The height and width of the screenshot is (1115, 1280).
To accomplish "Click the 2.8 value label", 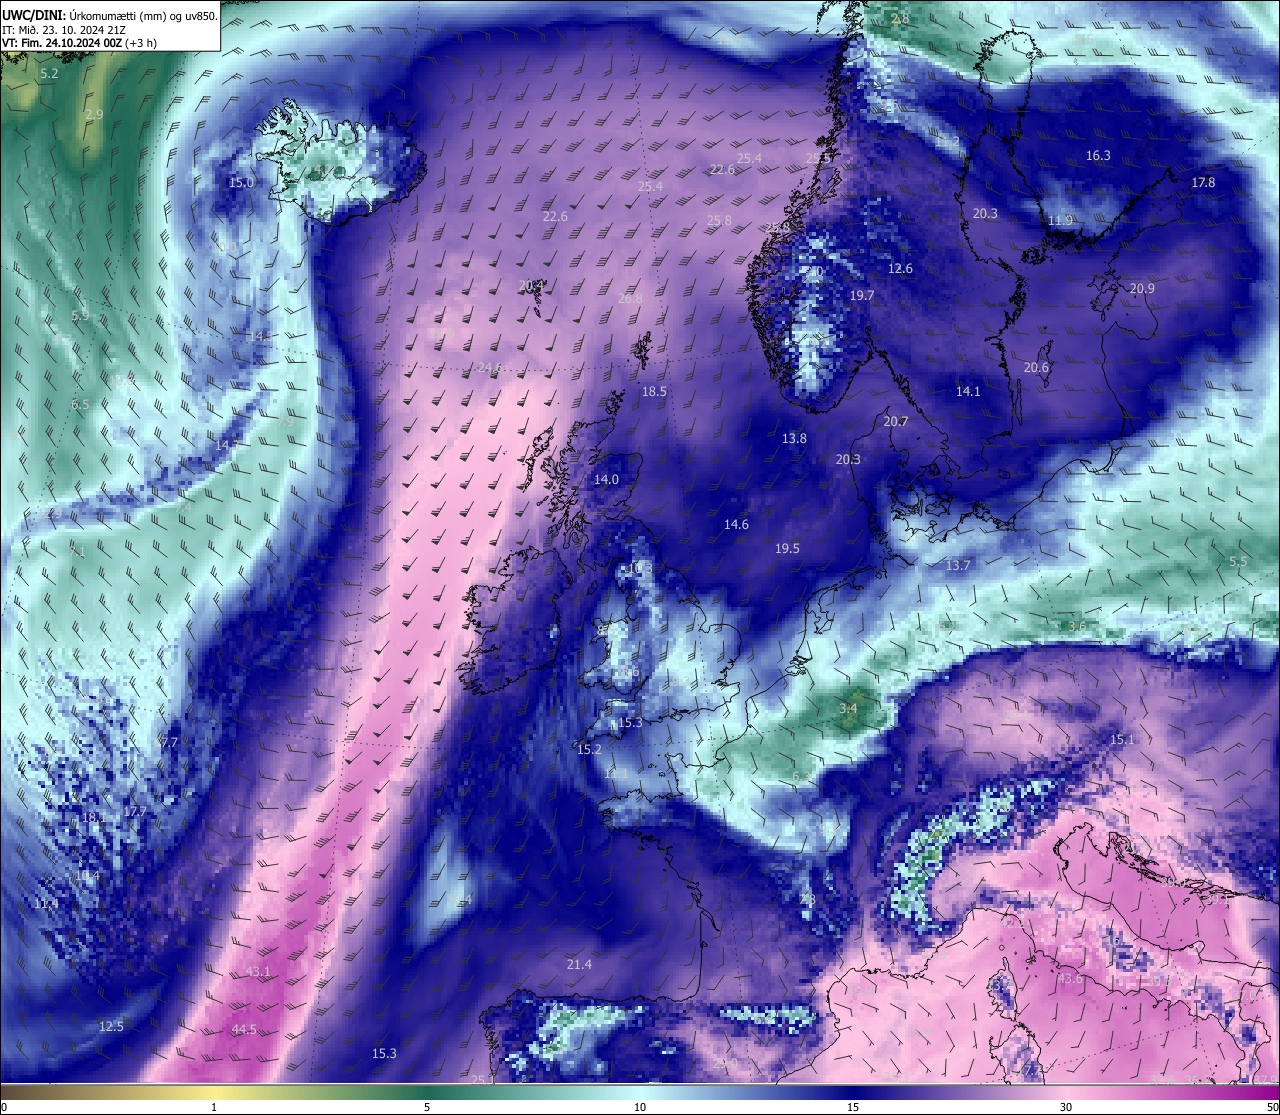I will point(900,19).
